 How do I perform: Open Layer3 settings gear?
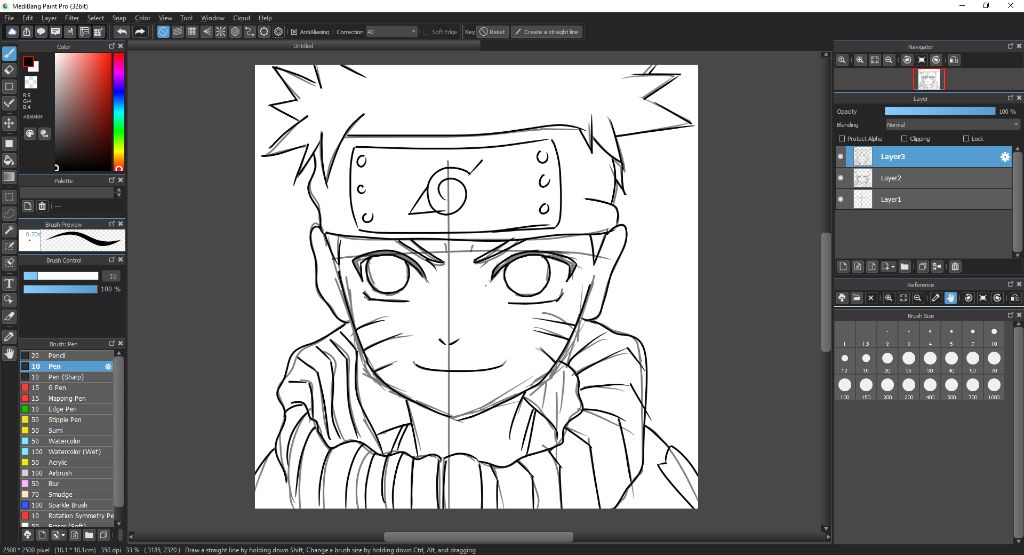coord(1004,157)
